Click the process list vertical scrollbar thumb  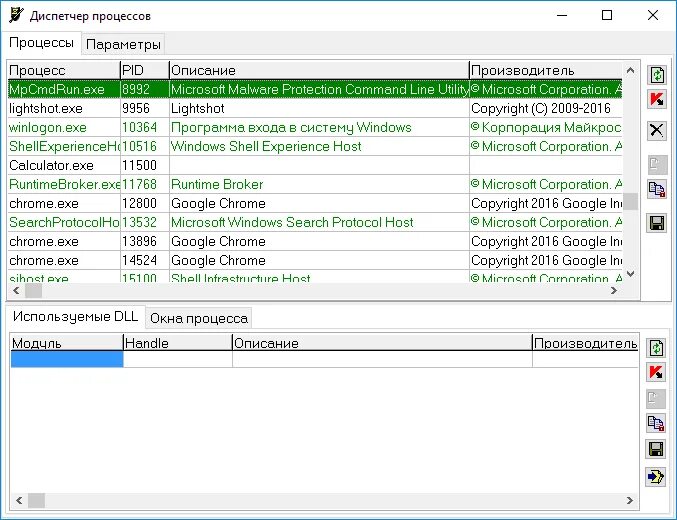point(631,201)
